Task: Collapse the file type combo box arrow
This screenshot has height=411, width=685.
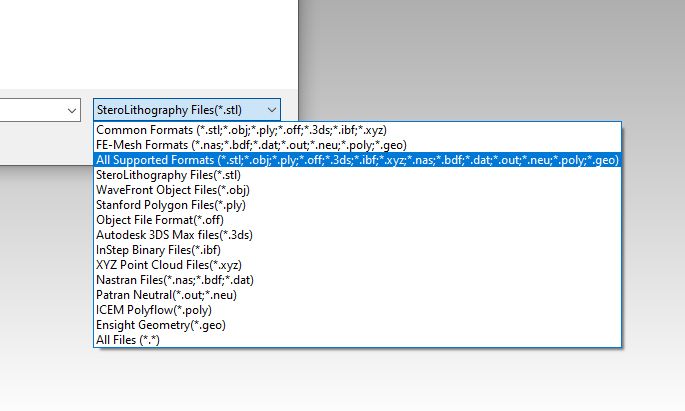Action: click(272, 110)
